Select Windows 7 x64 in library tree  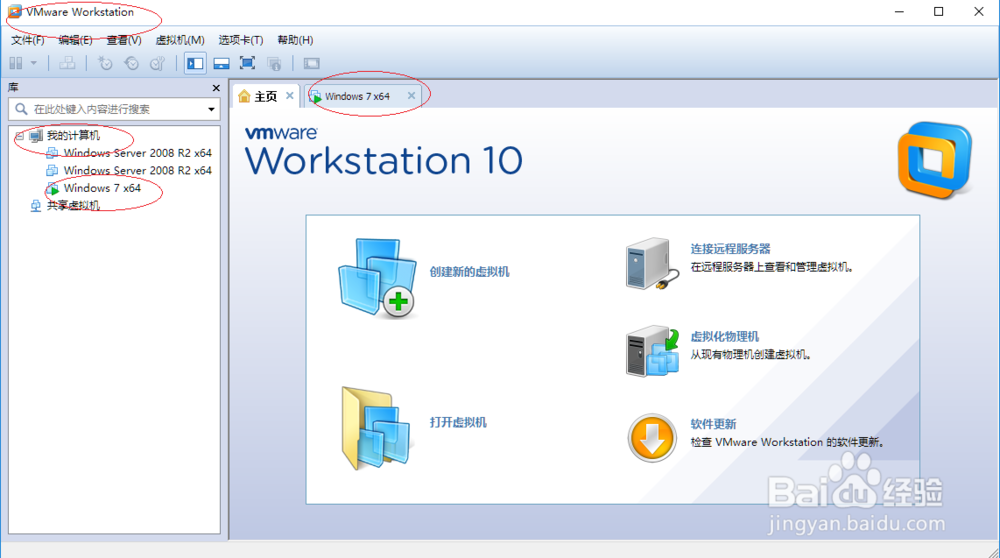coord(102,188)
